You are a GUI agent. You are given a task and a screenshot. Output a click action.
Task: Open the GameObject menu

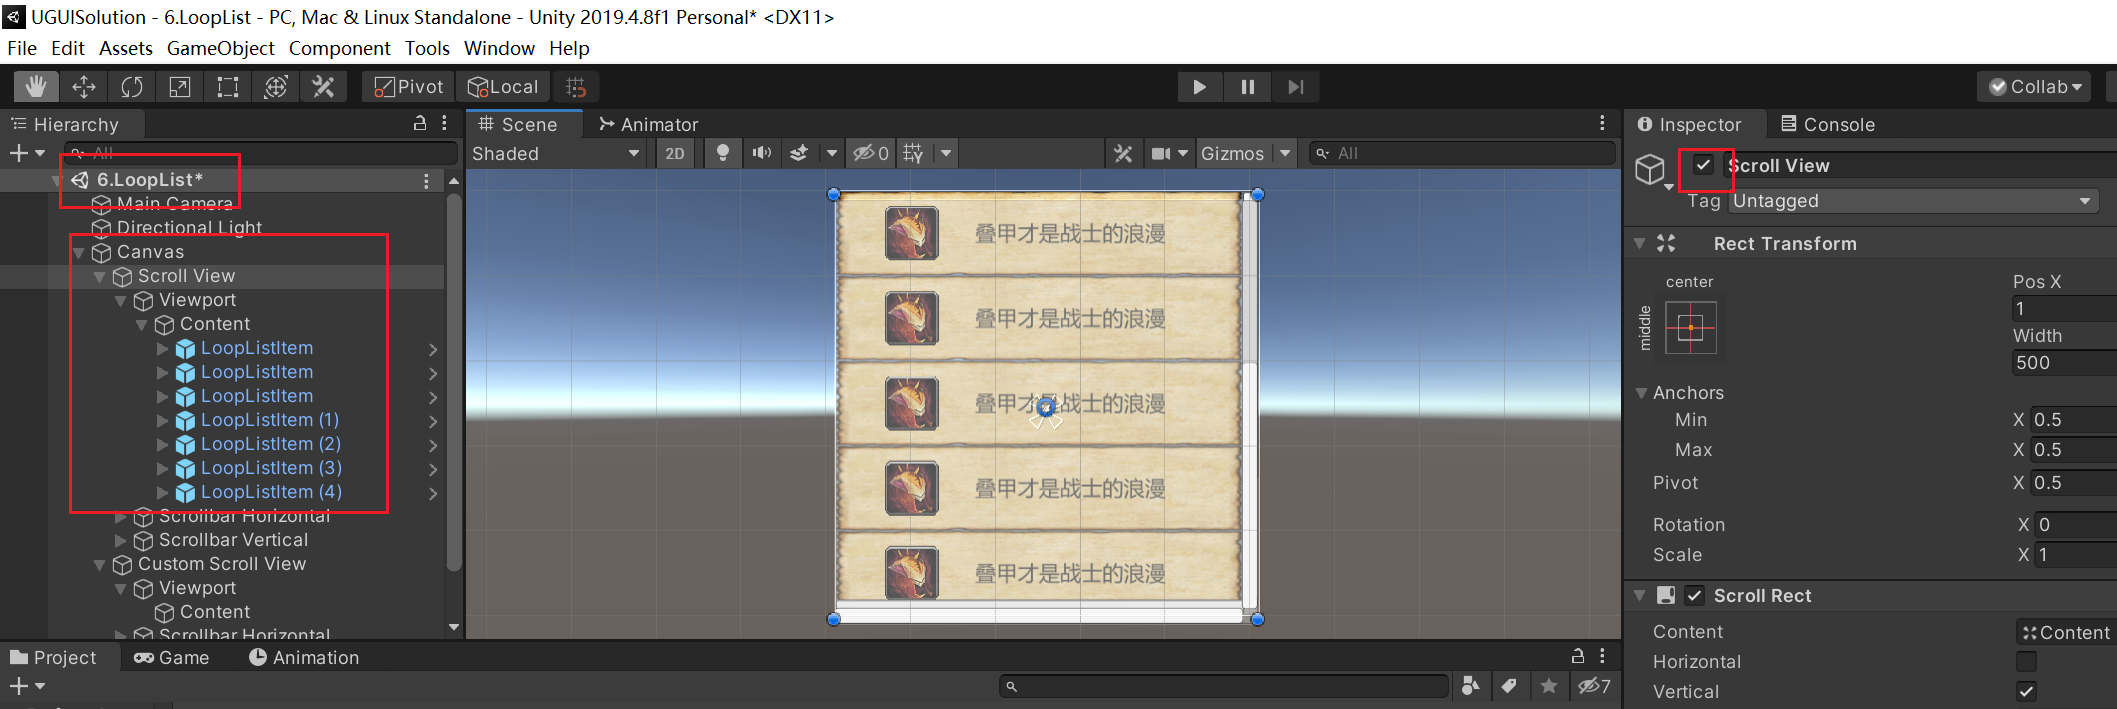click(220, 48)
